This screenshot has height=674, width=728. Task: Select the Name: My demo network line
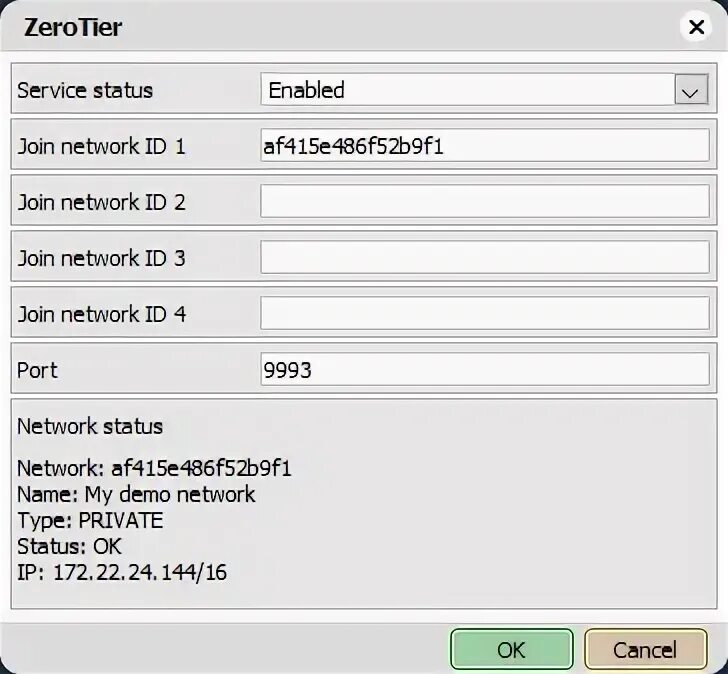[x=136, y=494]
